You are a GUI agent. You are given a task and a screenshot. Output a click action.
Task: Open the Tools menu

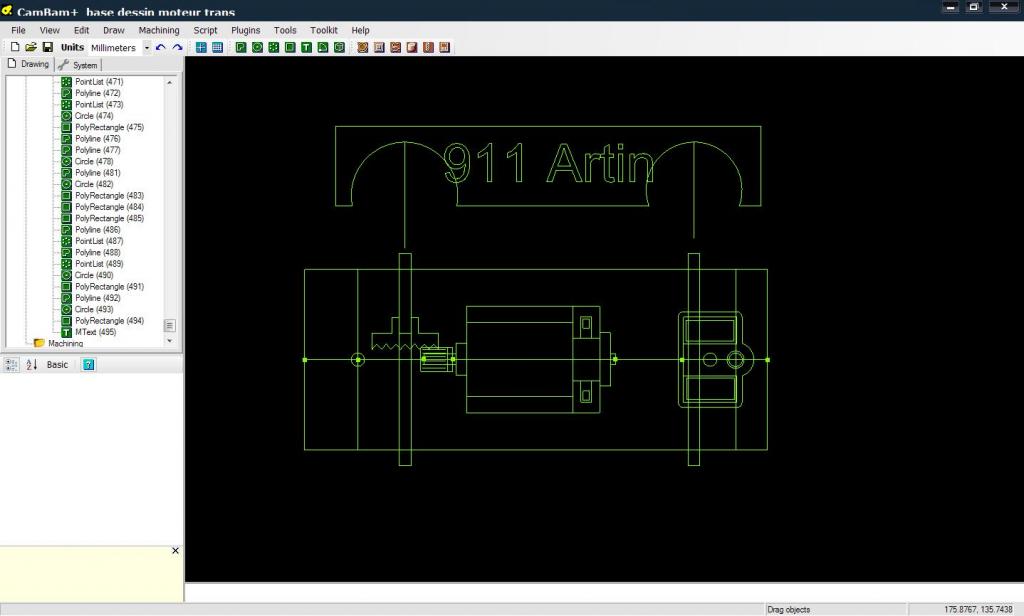[285, 30]
